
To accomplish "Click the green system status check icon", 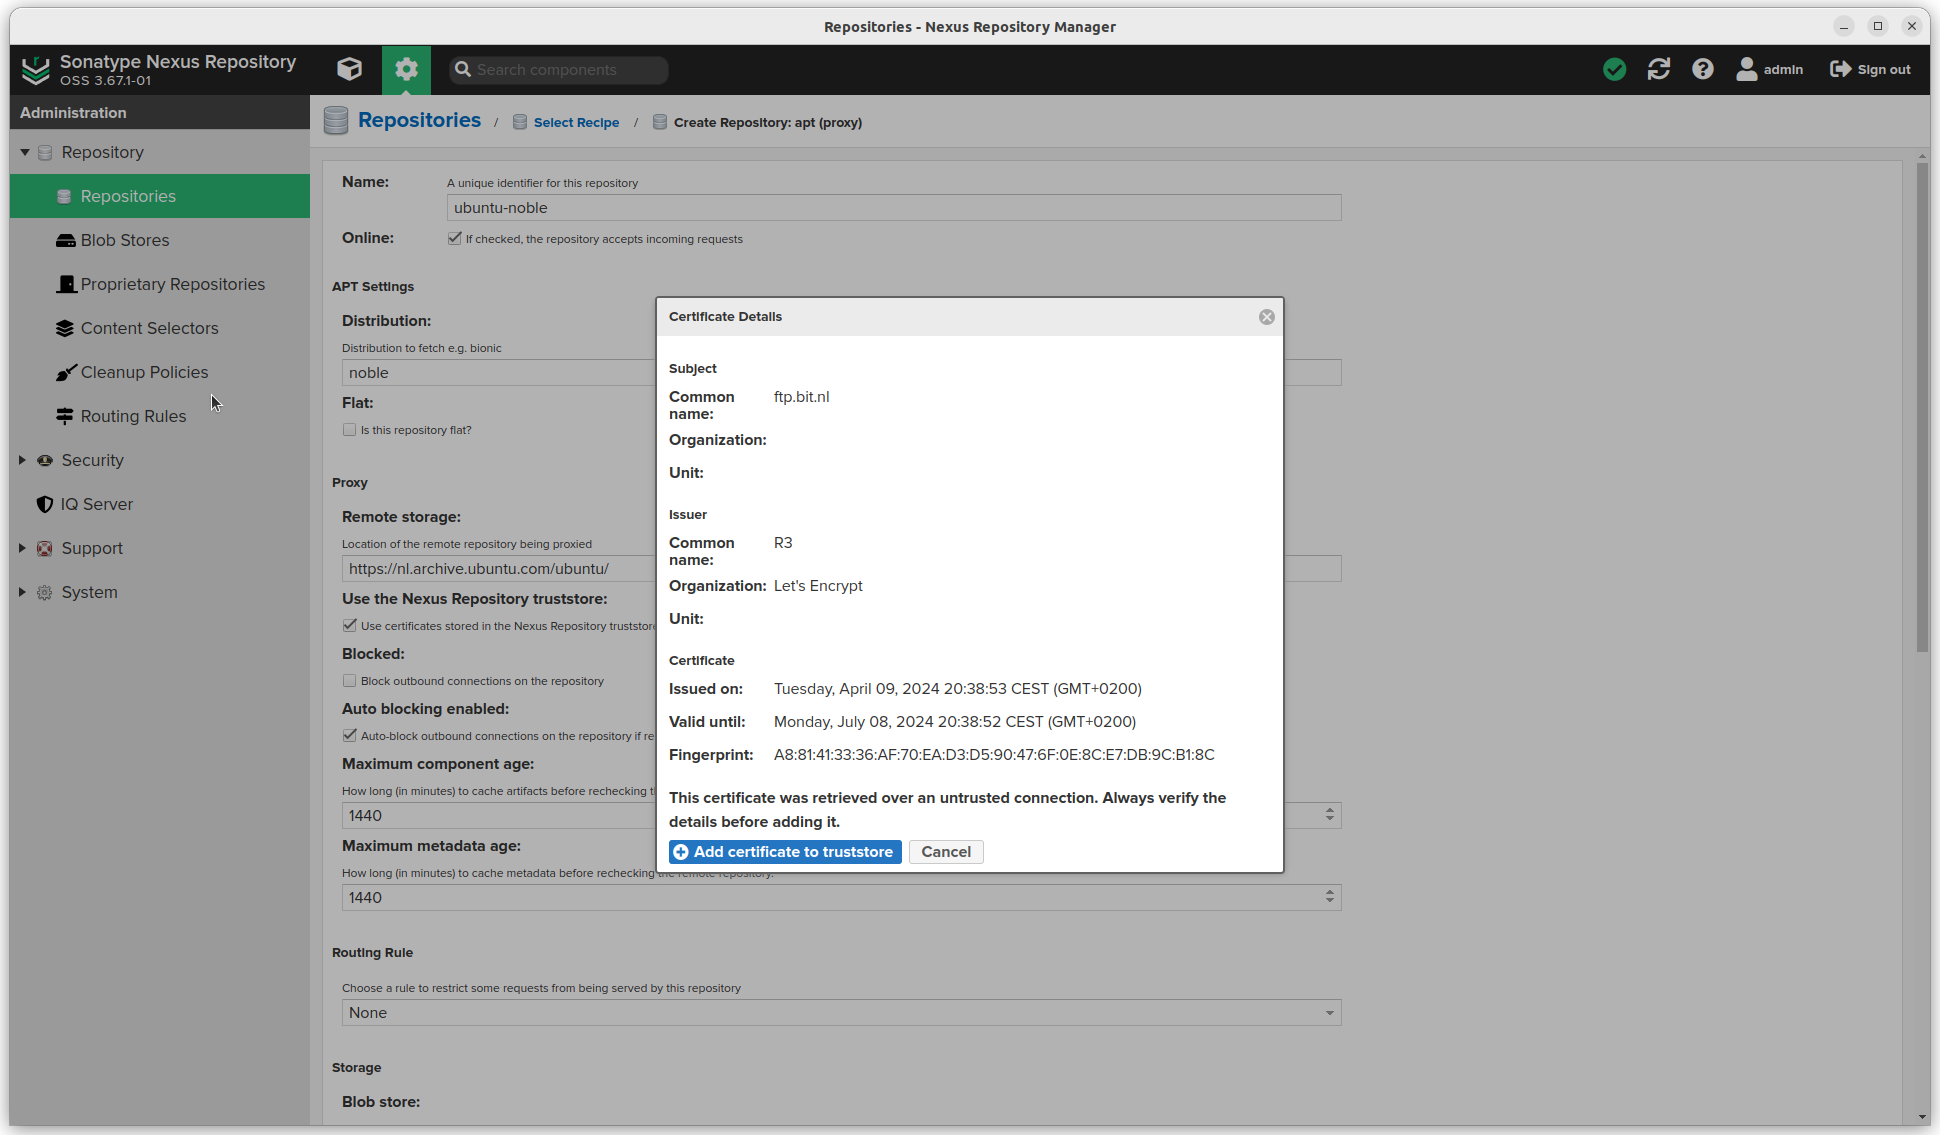I will pyautogui.click(x=1614, y=69).
